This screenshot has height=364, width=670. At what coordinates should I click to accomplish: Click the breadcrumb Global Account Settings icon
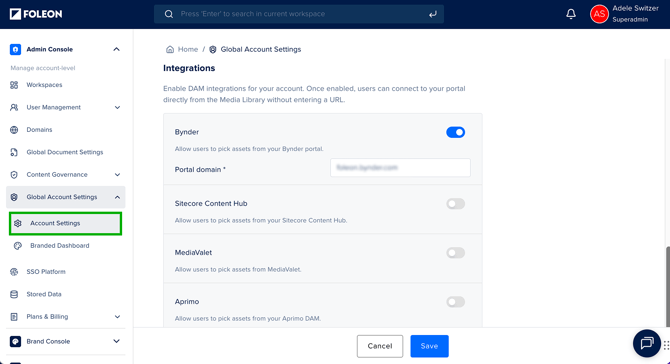point(213,50)
